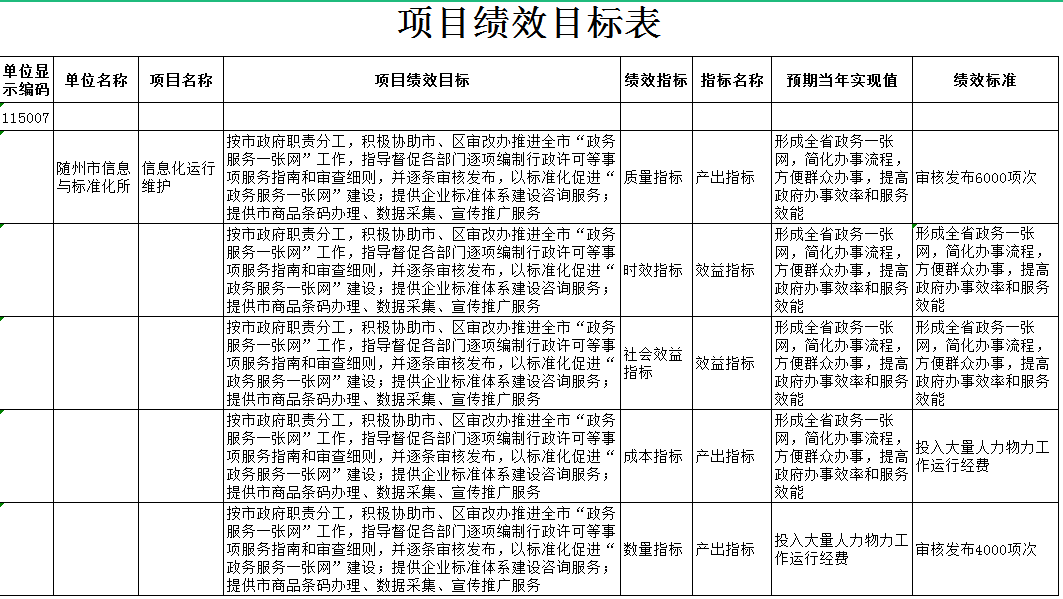Select 预期当年实现值 cell in 社会效益指标 row
Viewport: 1063px width, 599px height.
(842, 363)
